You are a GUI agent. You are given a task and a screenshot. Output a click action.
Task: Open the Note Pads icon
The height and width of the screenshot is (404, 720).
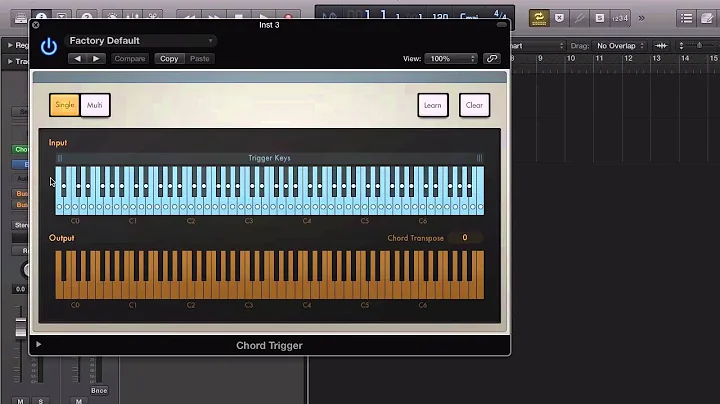(x=708, y=18)
